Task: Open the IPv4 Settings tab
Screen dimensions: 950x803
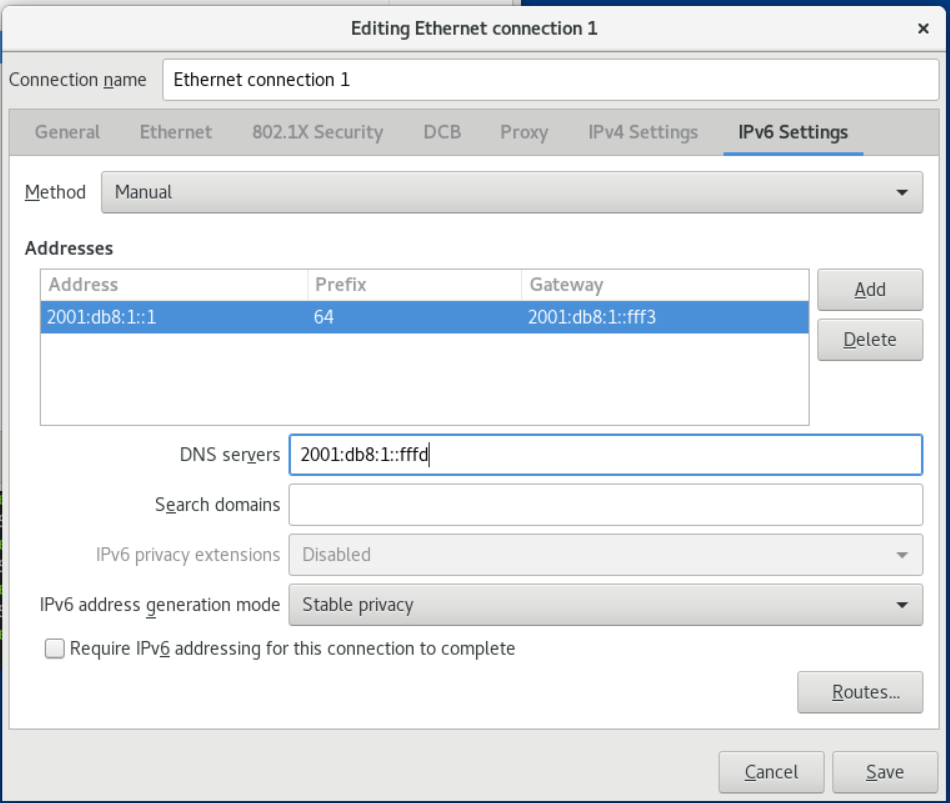Action: tap(643, 132)
